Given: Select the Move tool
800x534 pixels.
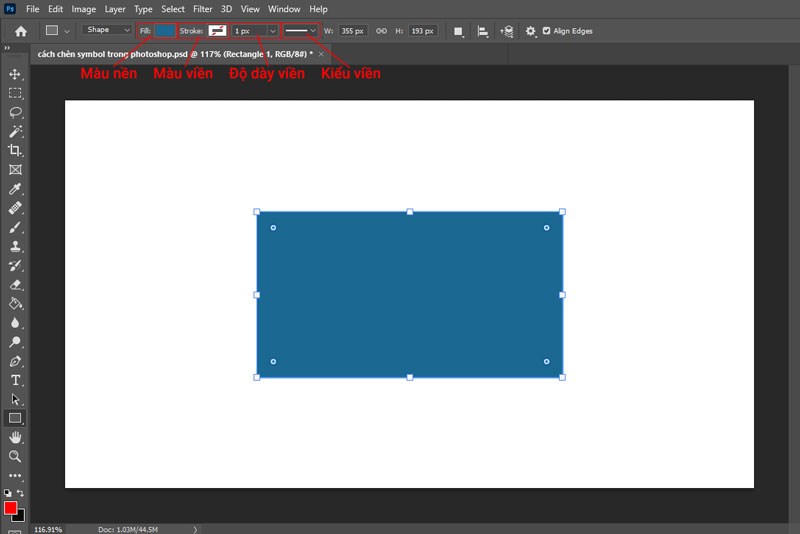Looking at the screenshot, I should [x=15, y=74].
